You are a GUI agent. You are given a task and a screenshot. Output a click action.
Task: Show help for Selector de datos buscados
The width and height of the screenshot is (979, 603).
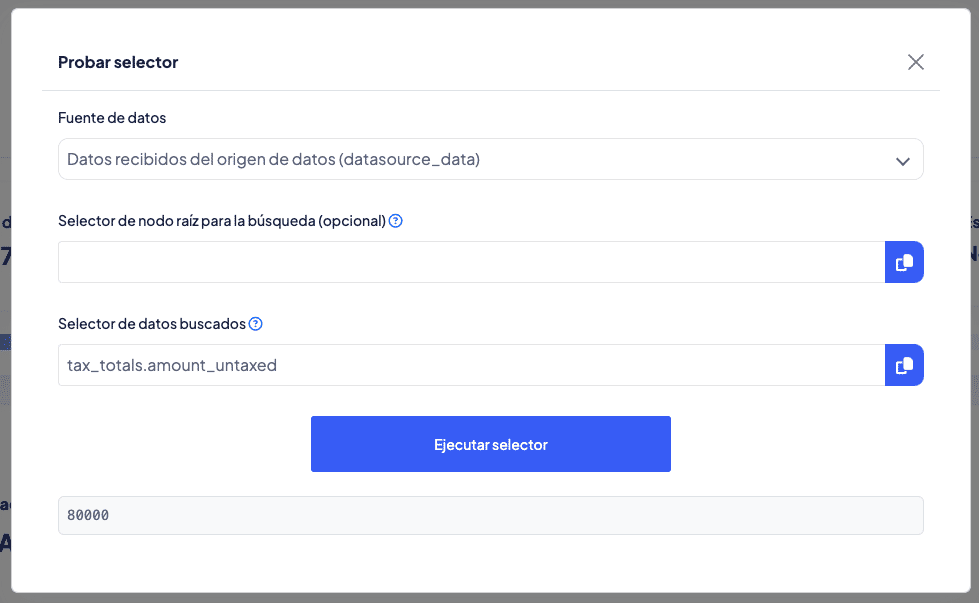click(x=256, y=324)
